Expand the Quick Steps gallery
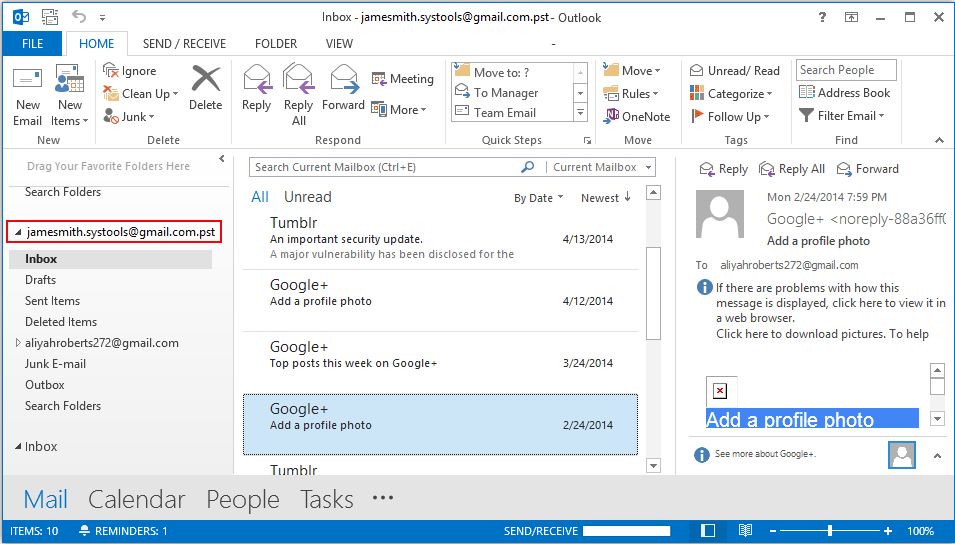 (580, 113)
